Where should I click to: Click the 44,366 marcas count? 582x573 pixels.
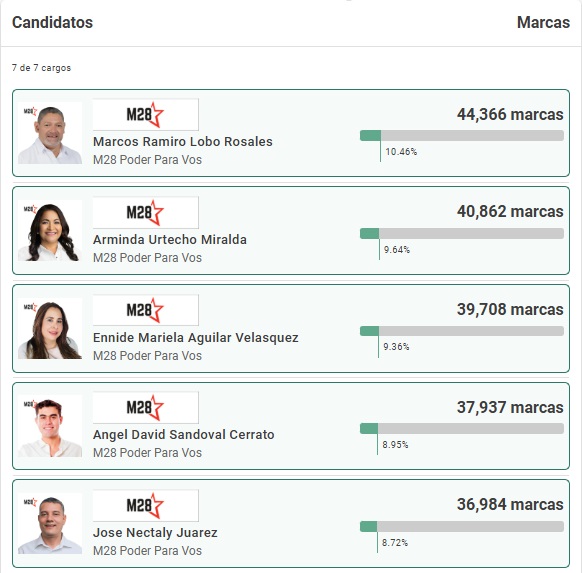(x=510, y=114)
